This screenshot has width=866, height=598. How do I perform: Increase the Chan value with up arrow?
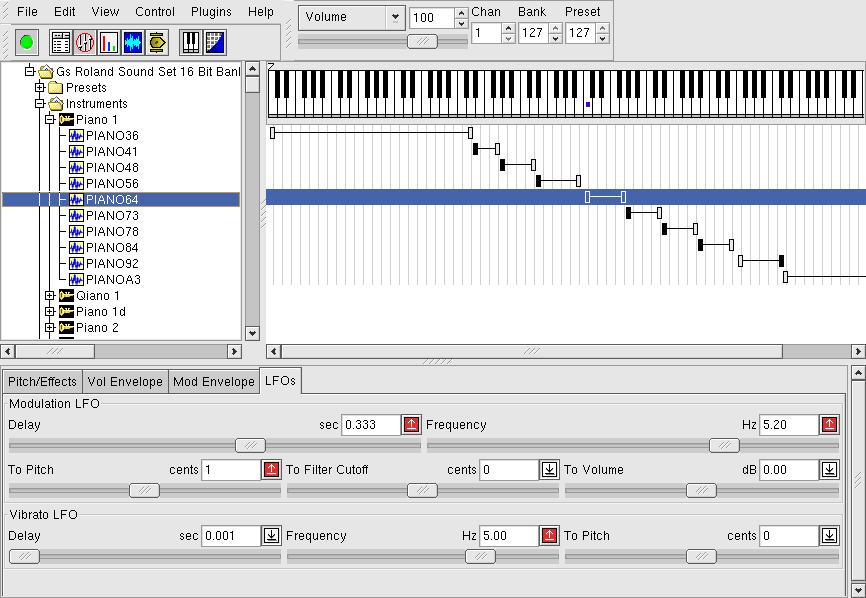pyautogui.click(x=507, y=28)
